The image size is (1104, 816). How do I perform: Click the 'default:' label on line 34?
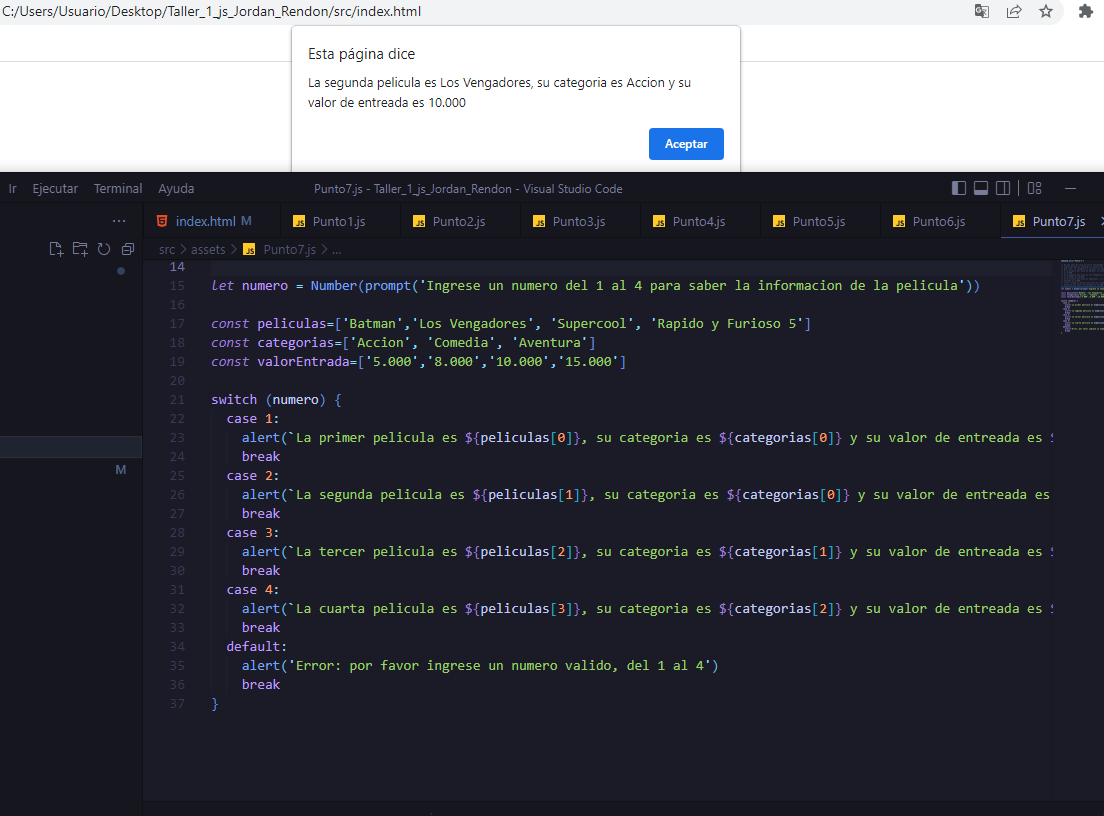(256, 646)
